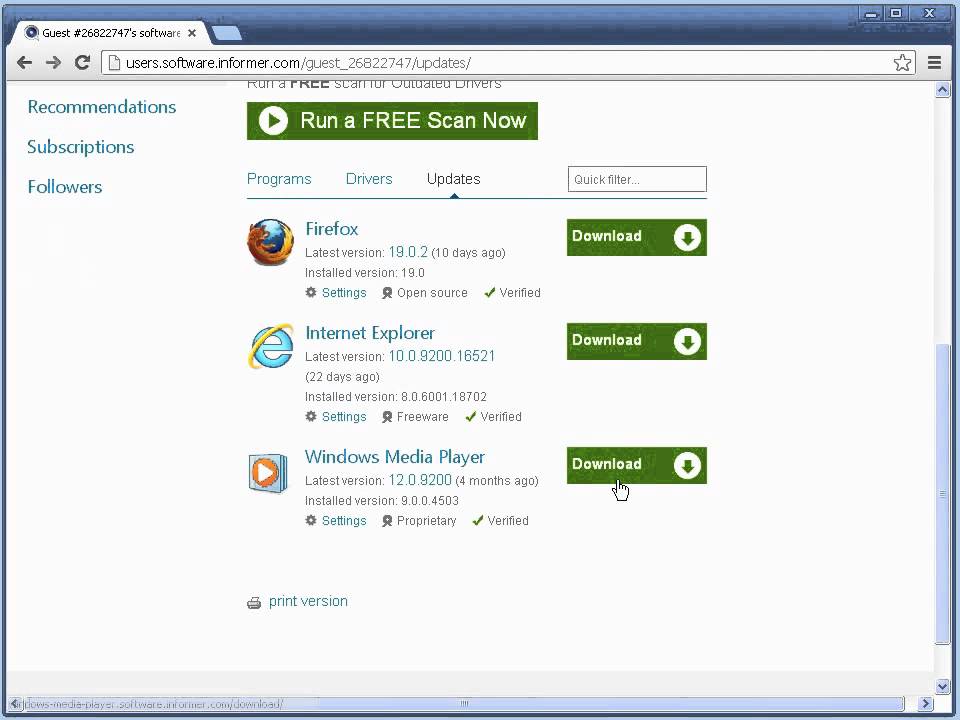Click the Verified checkmark icon for Windows Media Player
Viewport: 960px width, 720px height.
pos(478,520)
